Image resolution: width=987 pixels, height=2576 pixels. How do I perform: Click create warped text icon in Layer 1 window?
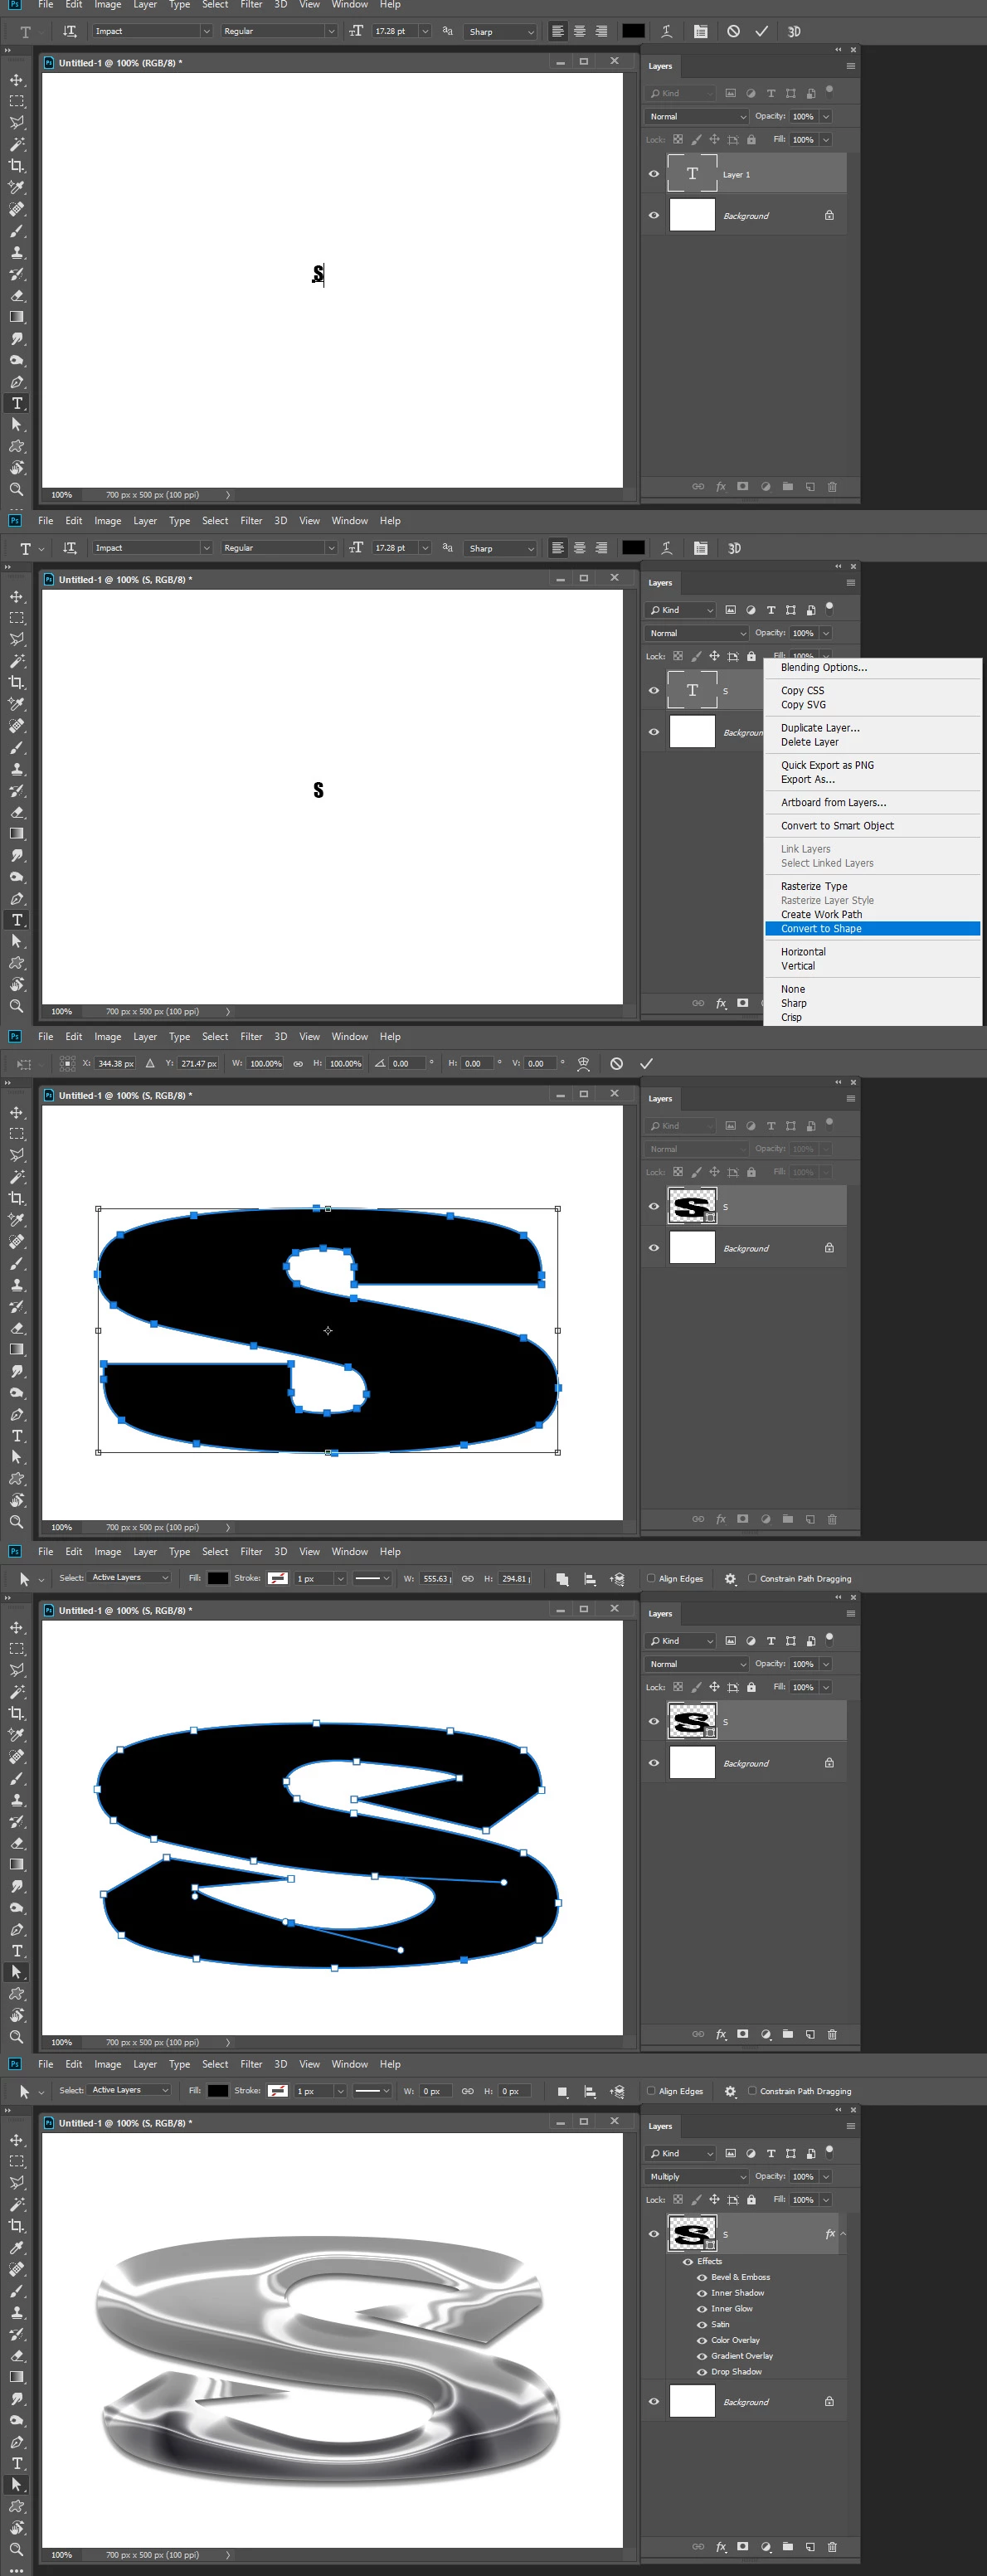(x=667, y=31)
